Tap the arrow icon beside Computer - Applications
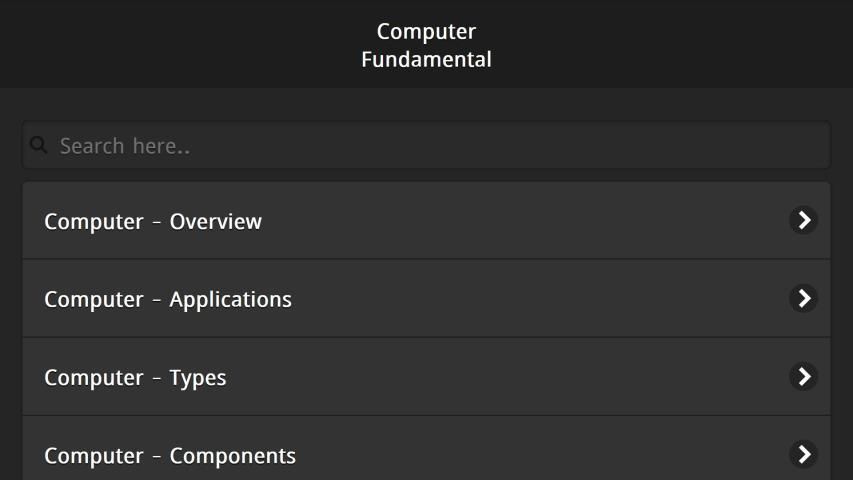The width and height of the screenshot is (853, 480). [803, 298]
